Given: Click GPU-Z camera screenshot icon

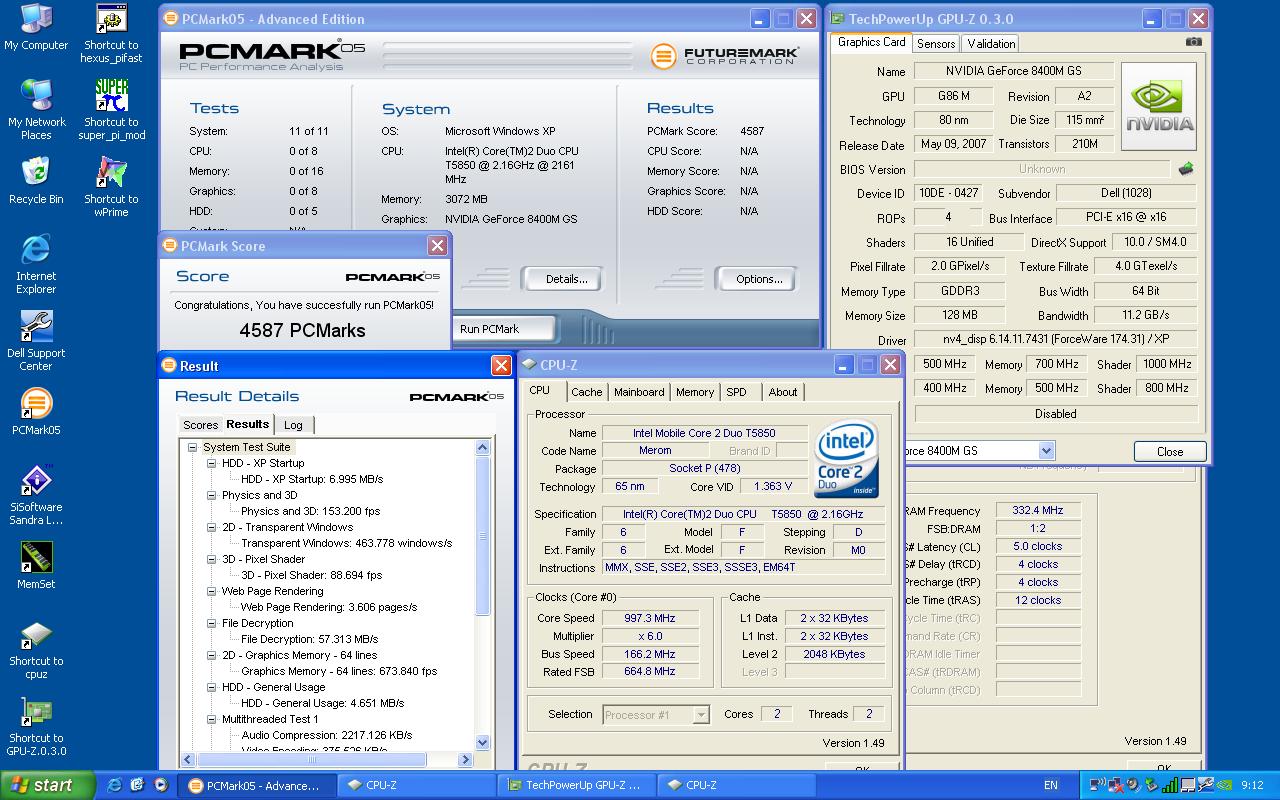Looking at the screenshot, I should click(x=1193, y=42).
